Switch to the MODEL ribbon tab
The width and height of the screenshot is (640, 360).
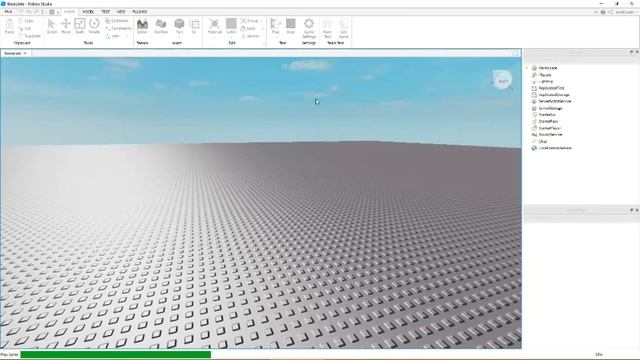click(x=88, y=12)
